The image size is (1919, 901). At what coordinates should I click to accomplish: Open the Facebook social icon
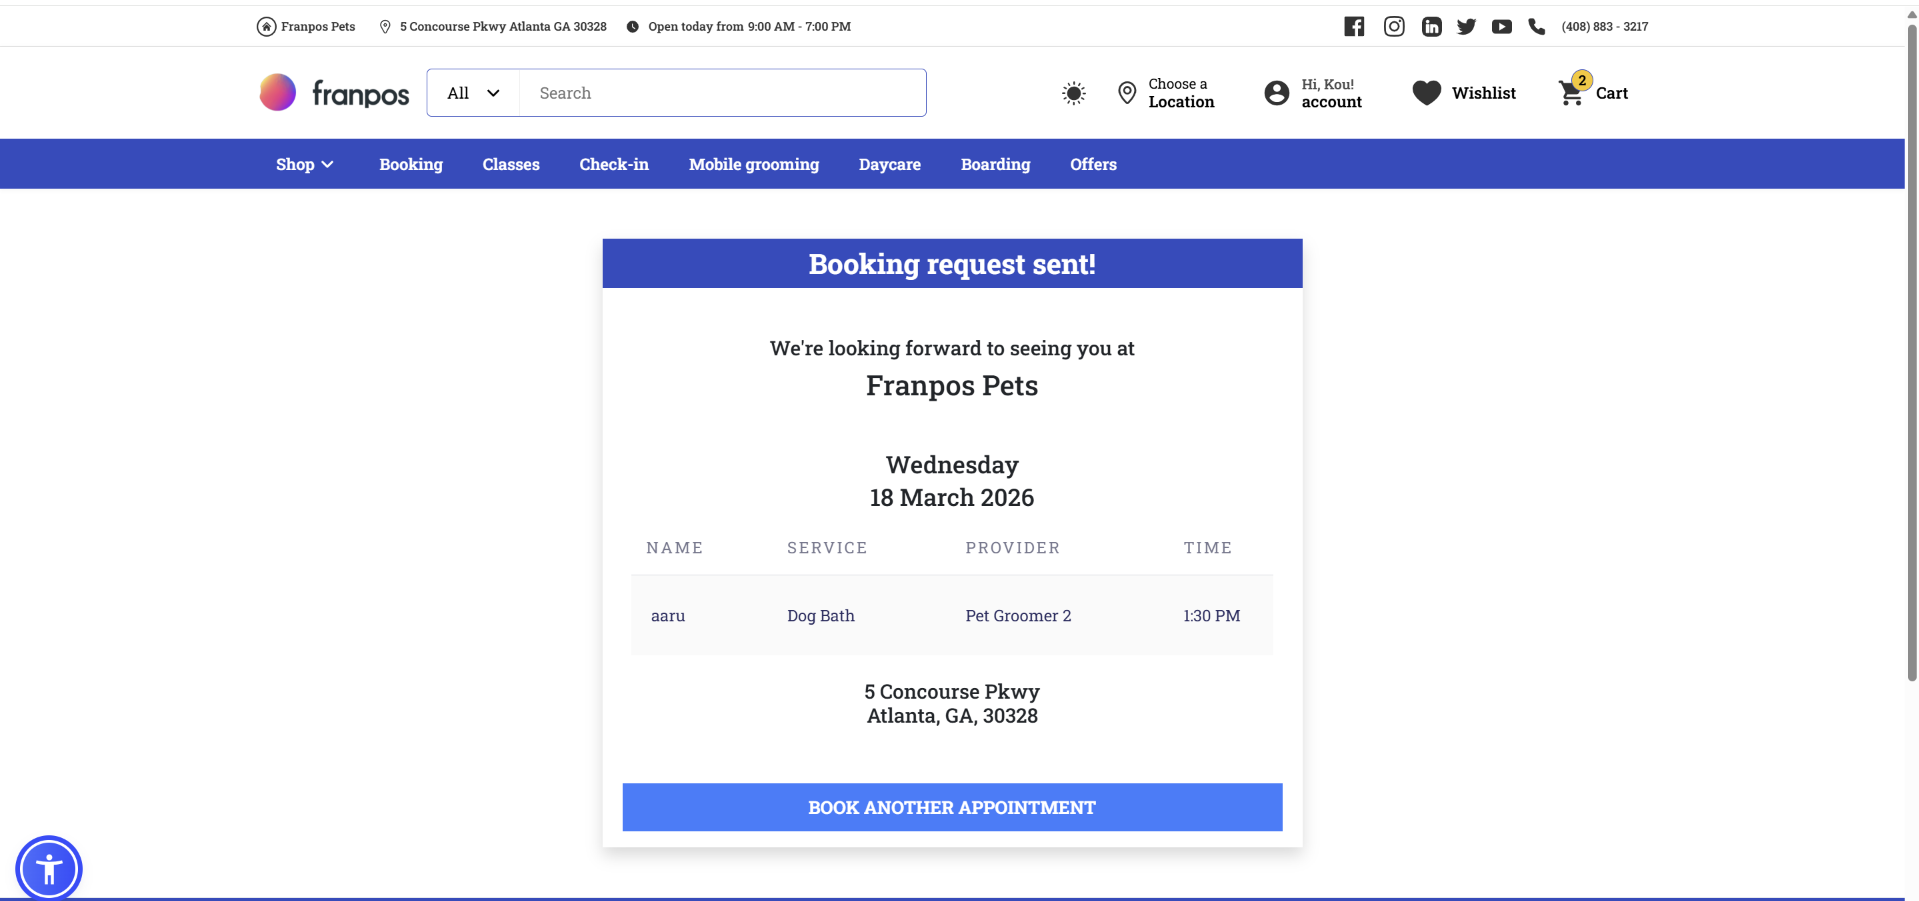[1354, 27]
